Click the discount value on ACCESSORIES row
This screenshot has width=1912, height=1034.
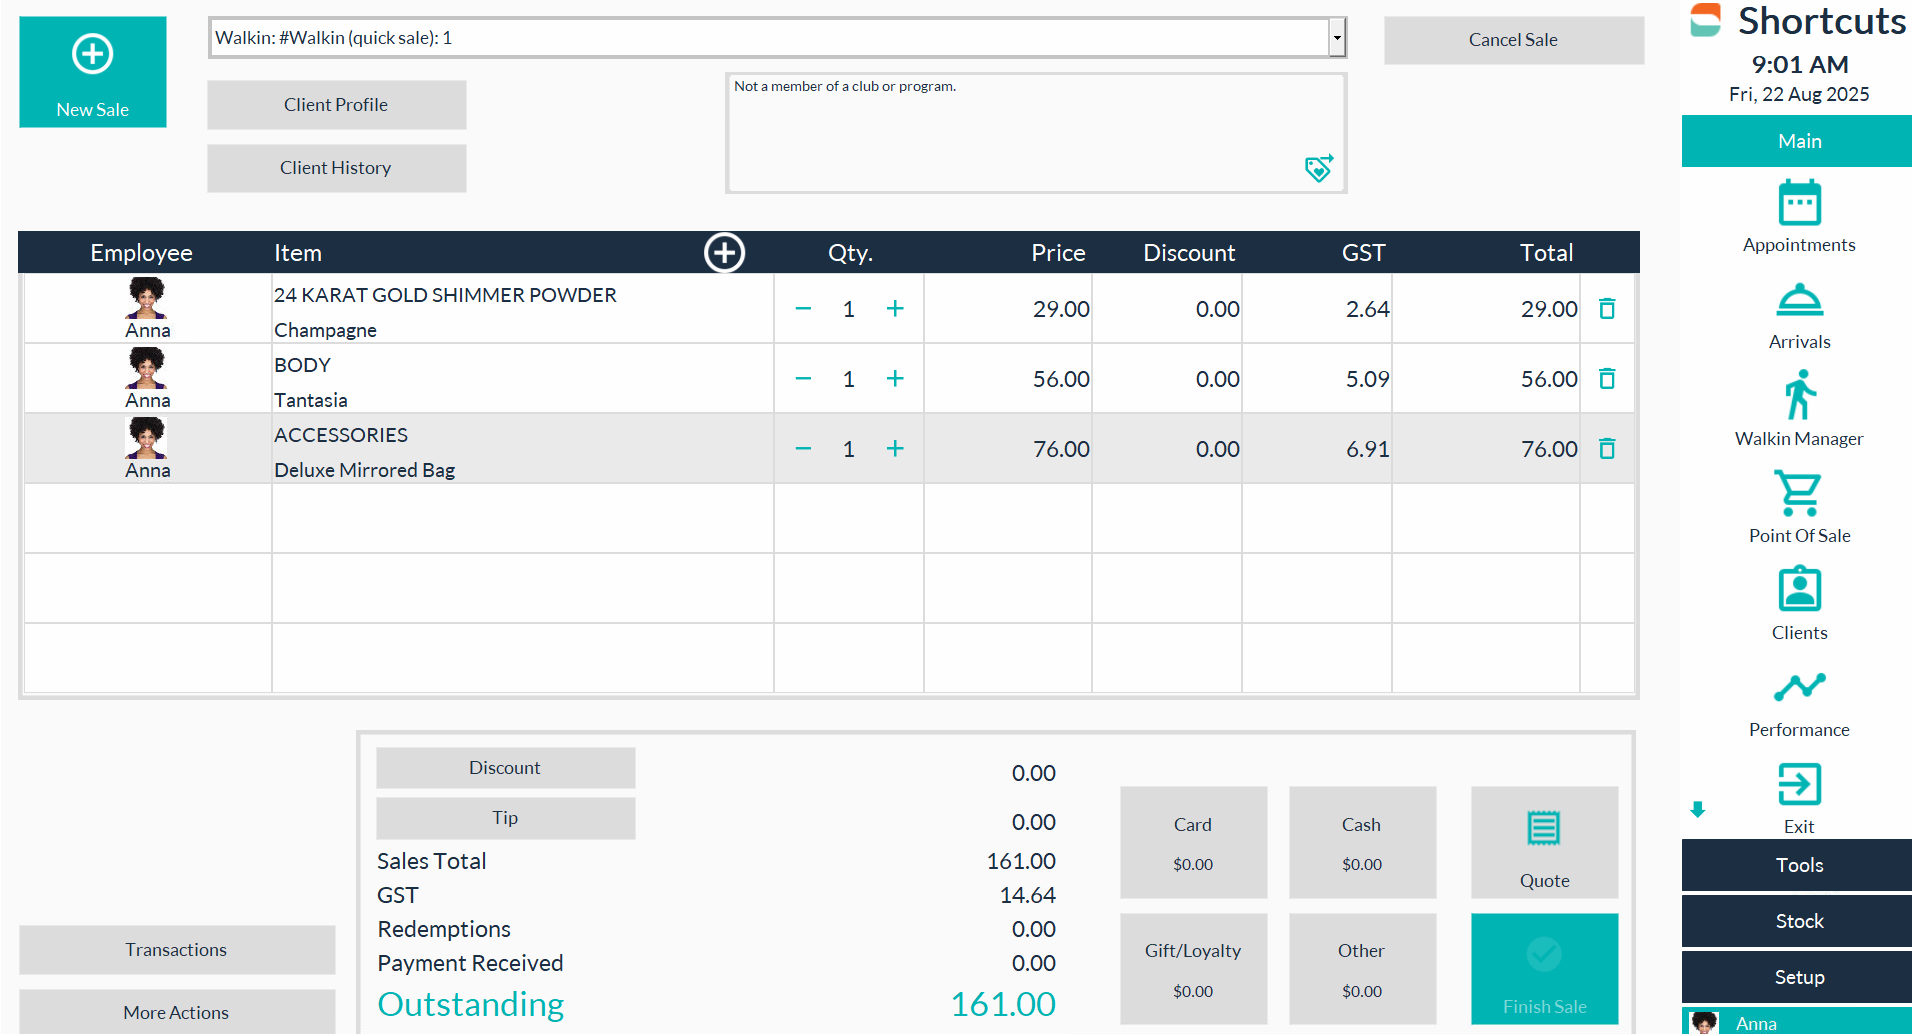click(x=1217, y=449)
